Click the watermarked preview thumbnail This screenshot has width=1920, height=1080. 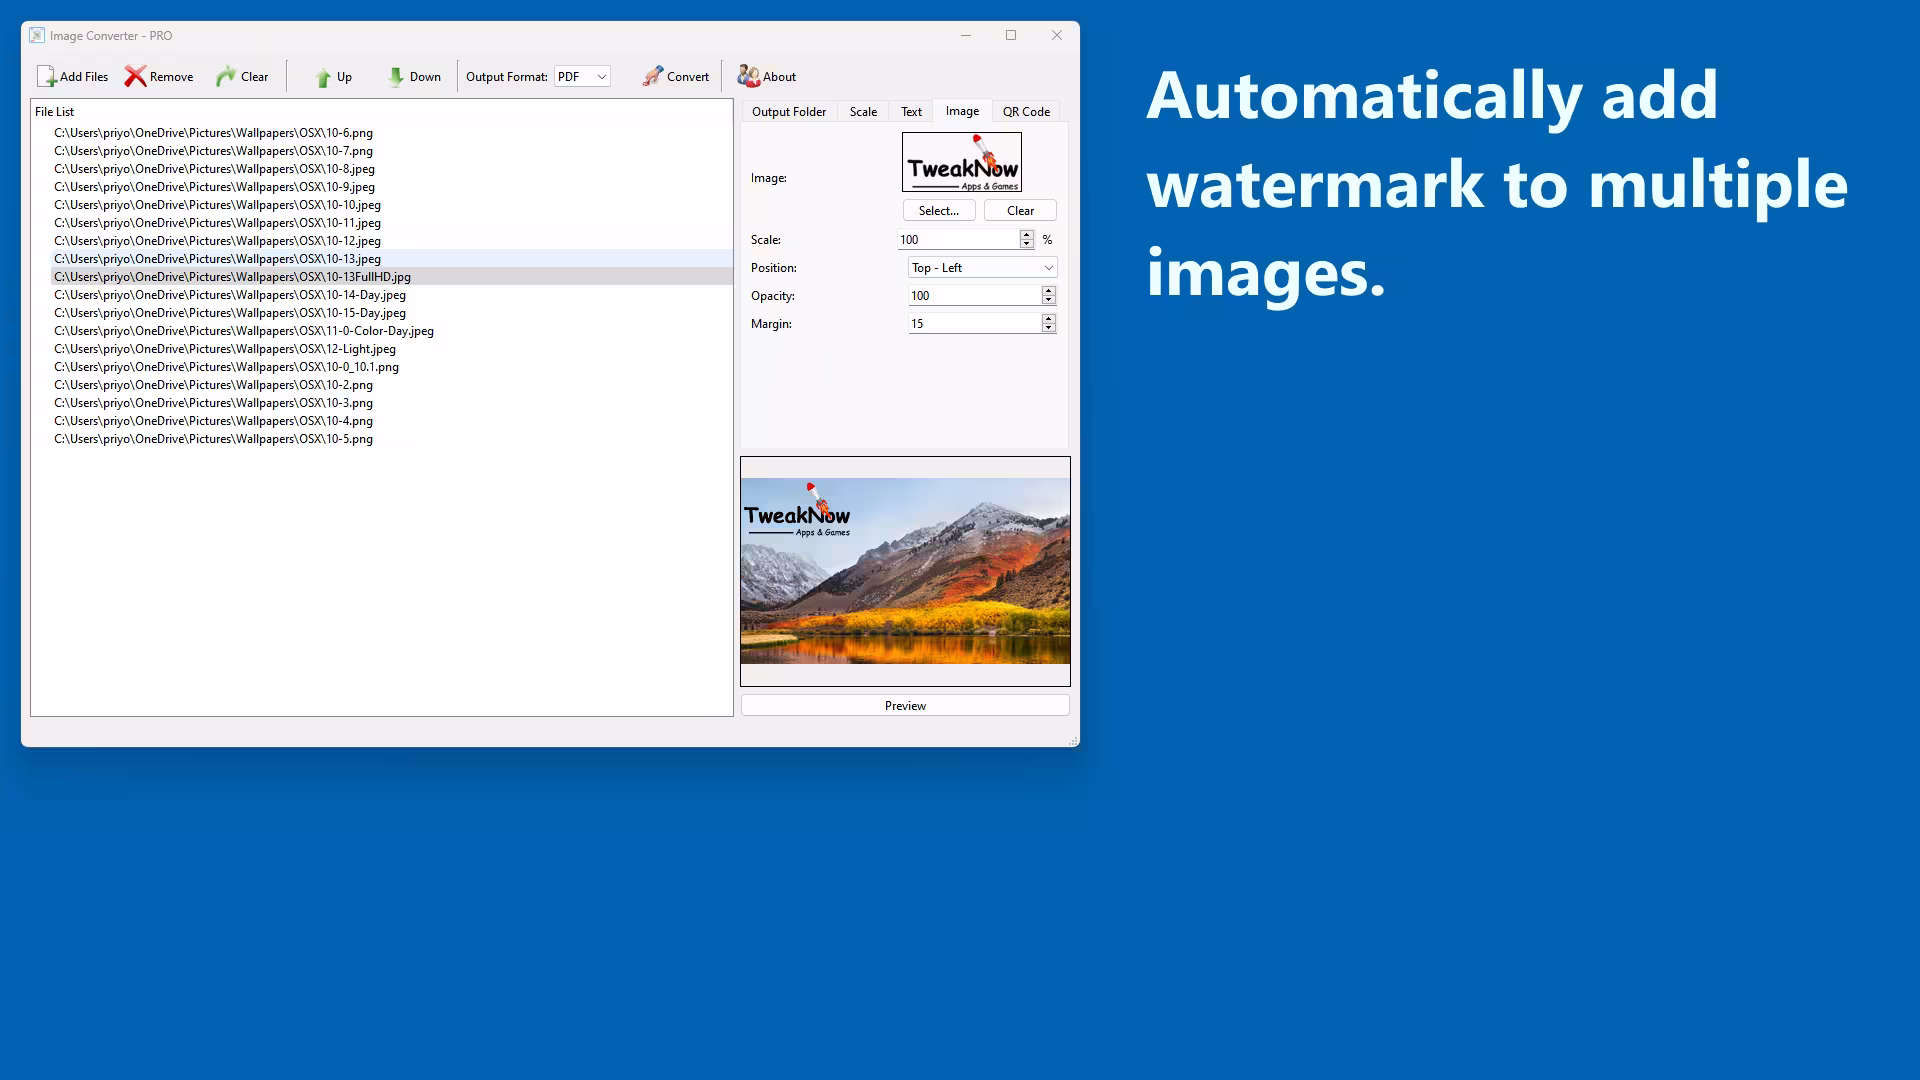pyautogui.click(x=905, y=571)
